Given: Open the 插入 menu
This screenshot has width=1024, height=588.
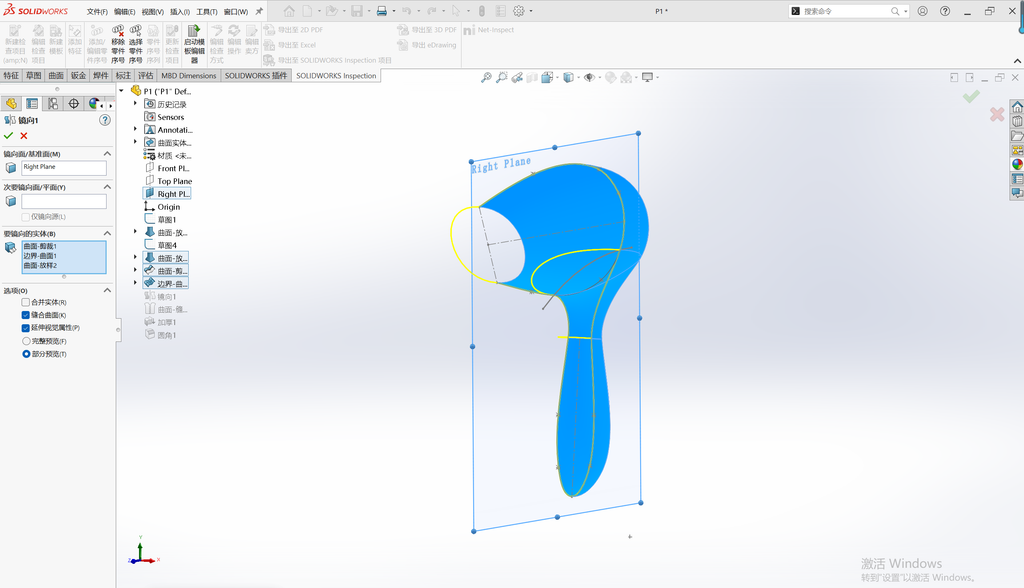Looking at the screenshot, I should pyautogui.click(x=180, y=12).
